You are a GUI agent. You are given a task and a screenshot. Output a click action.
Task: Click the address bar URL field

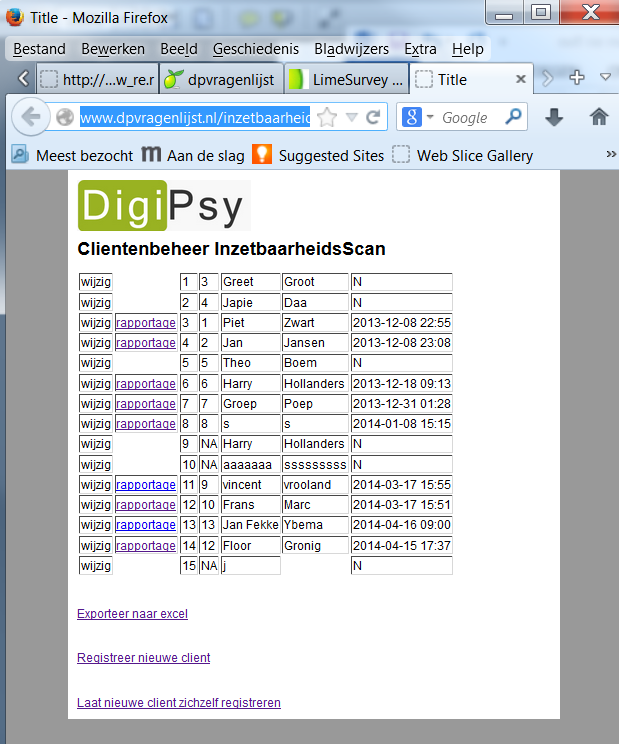pyautogui.click(x=194, y=117)
